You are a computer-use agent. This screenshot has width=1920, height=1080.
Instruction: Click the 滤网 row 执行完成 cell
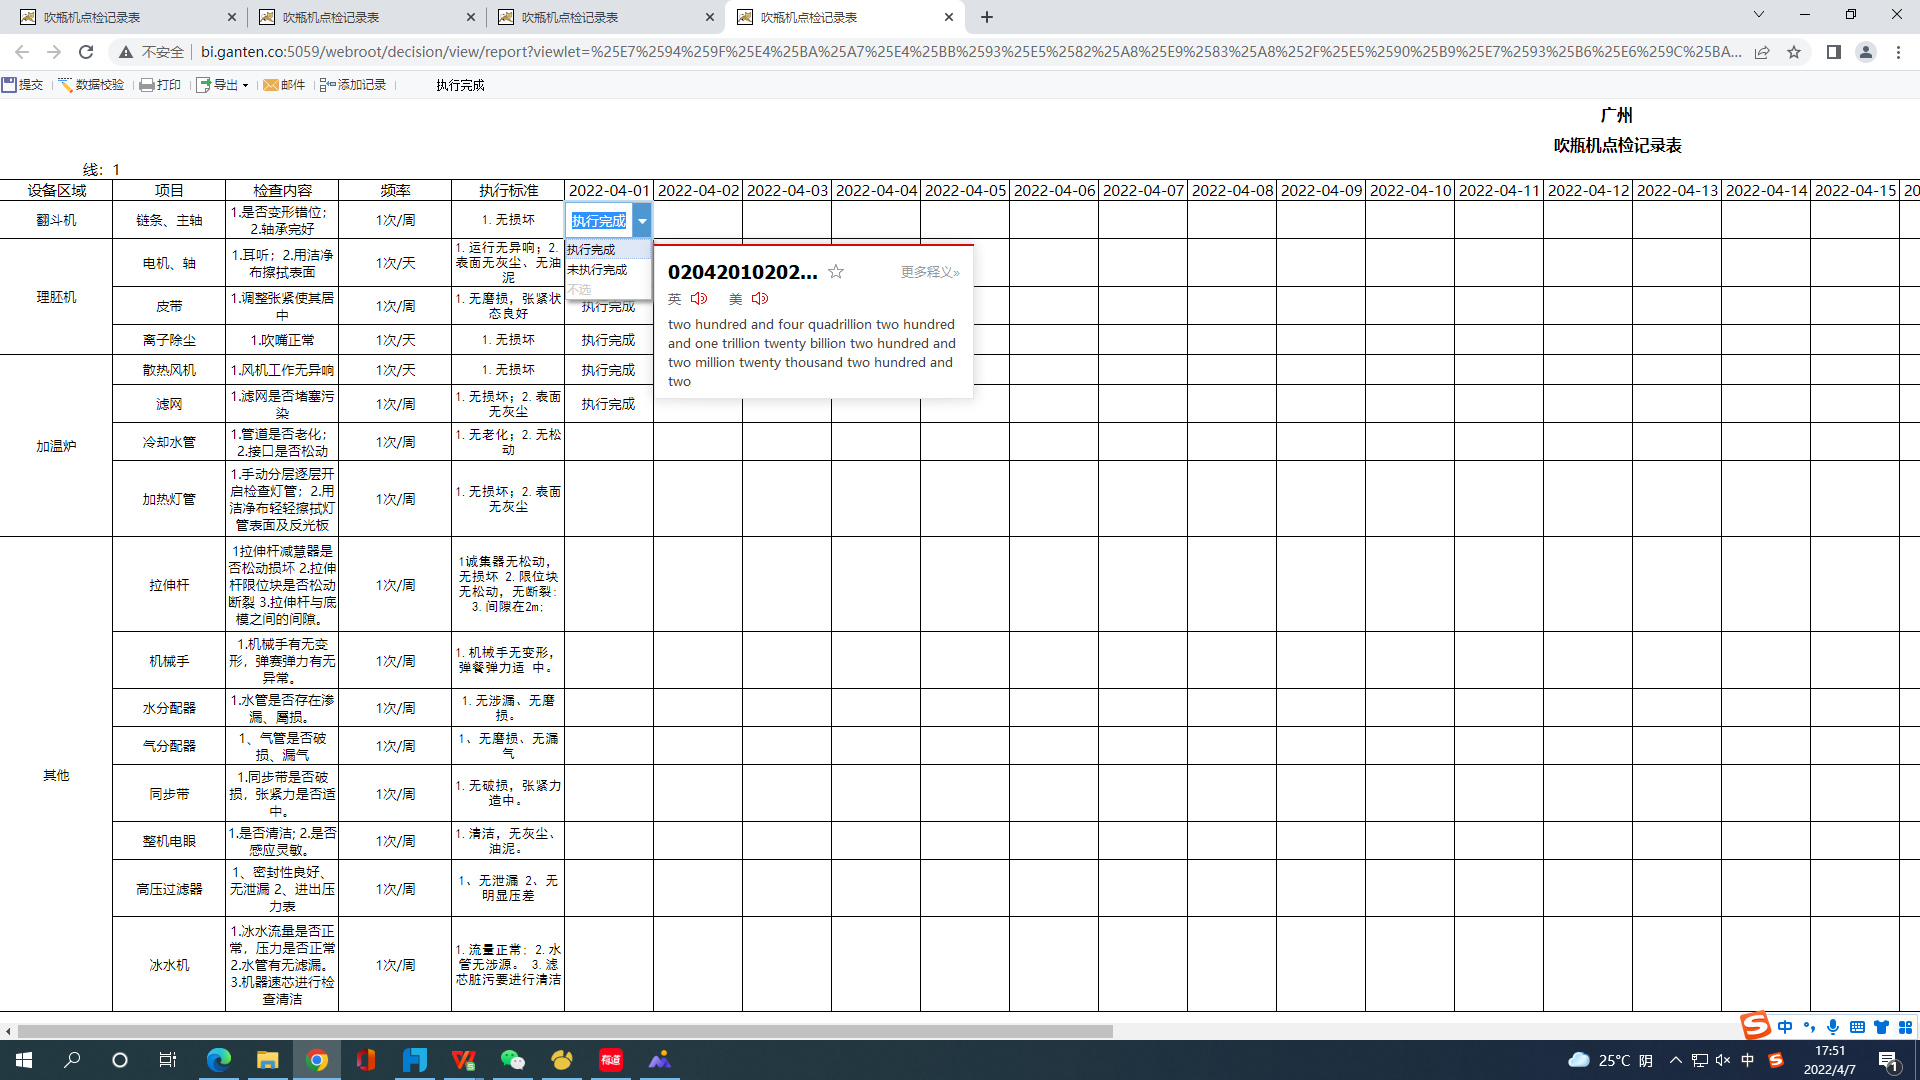tap(608, 404)
